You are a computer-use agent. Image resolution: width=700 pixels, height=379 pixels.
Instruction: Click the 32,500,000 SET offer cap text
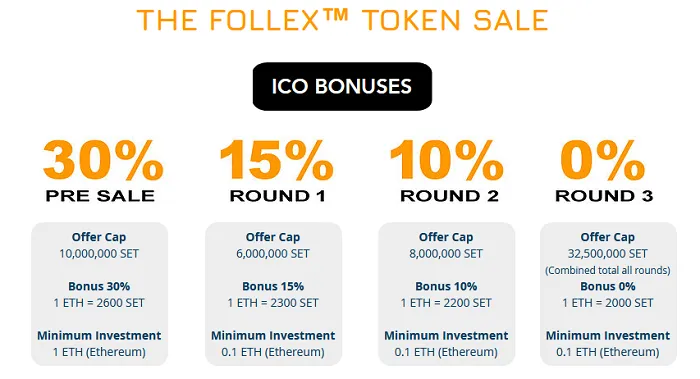point(608,254)
